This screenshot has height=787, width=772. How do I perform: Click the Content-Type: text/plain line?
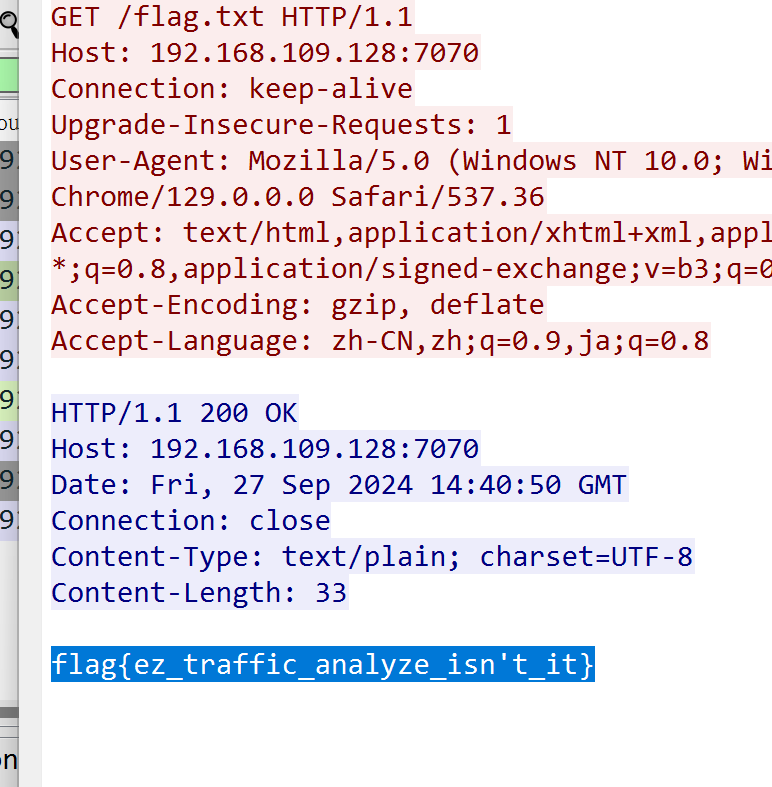372,556
